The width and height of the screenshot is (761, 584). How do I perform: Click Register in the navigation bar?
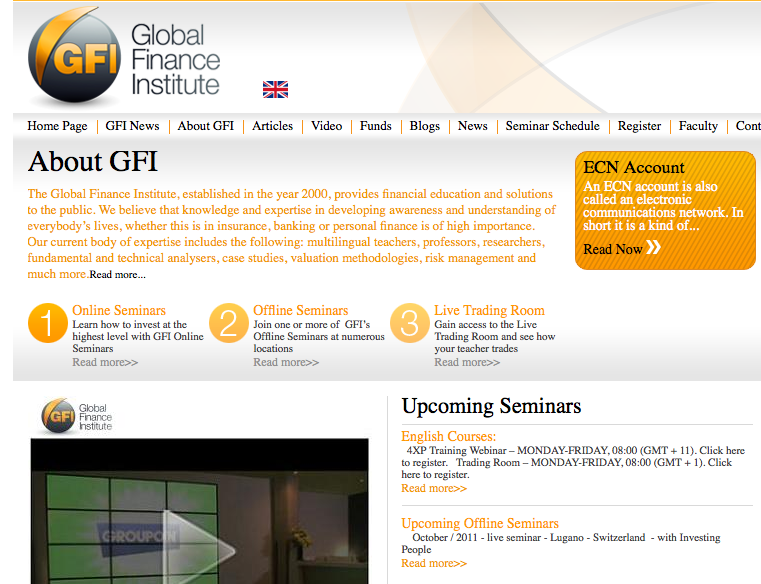(639, 126)
